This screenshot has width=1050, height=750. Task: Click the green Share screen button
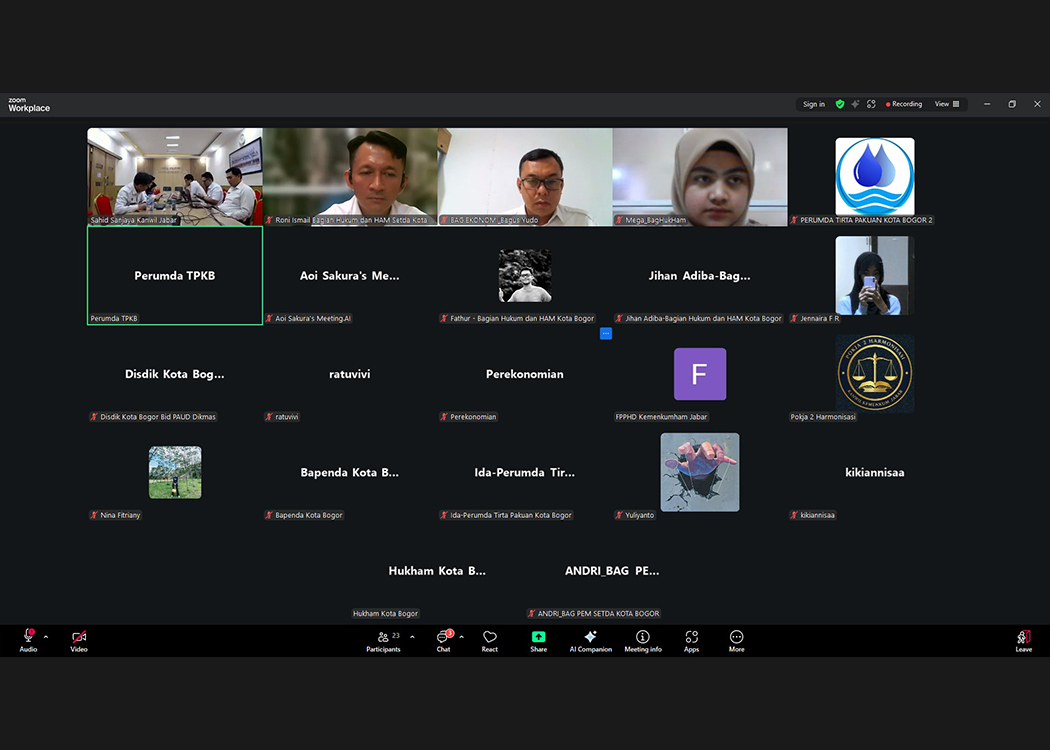pyautogui.click(x=538, y=640)
